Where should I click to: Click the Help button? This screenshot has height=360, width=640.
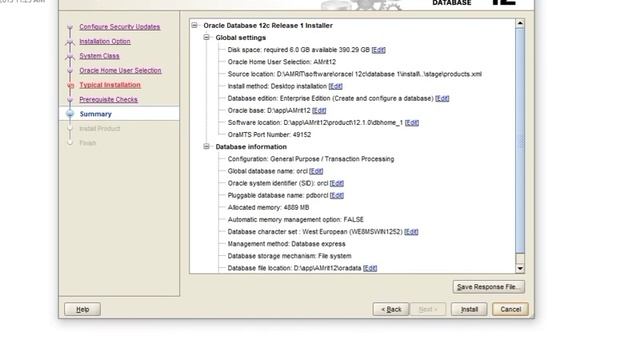pos(82,309)
